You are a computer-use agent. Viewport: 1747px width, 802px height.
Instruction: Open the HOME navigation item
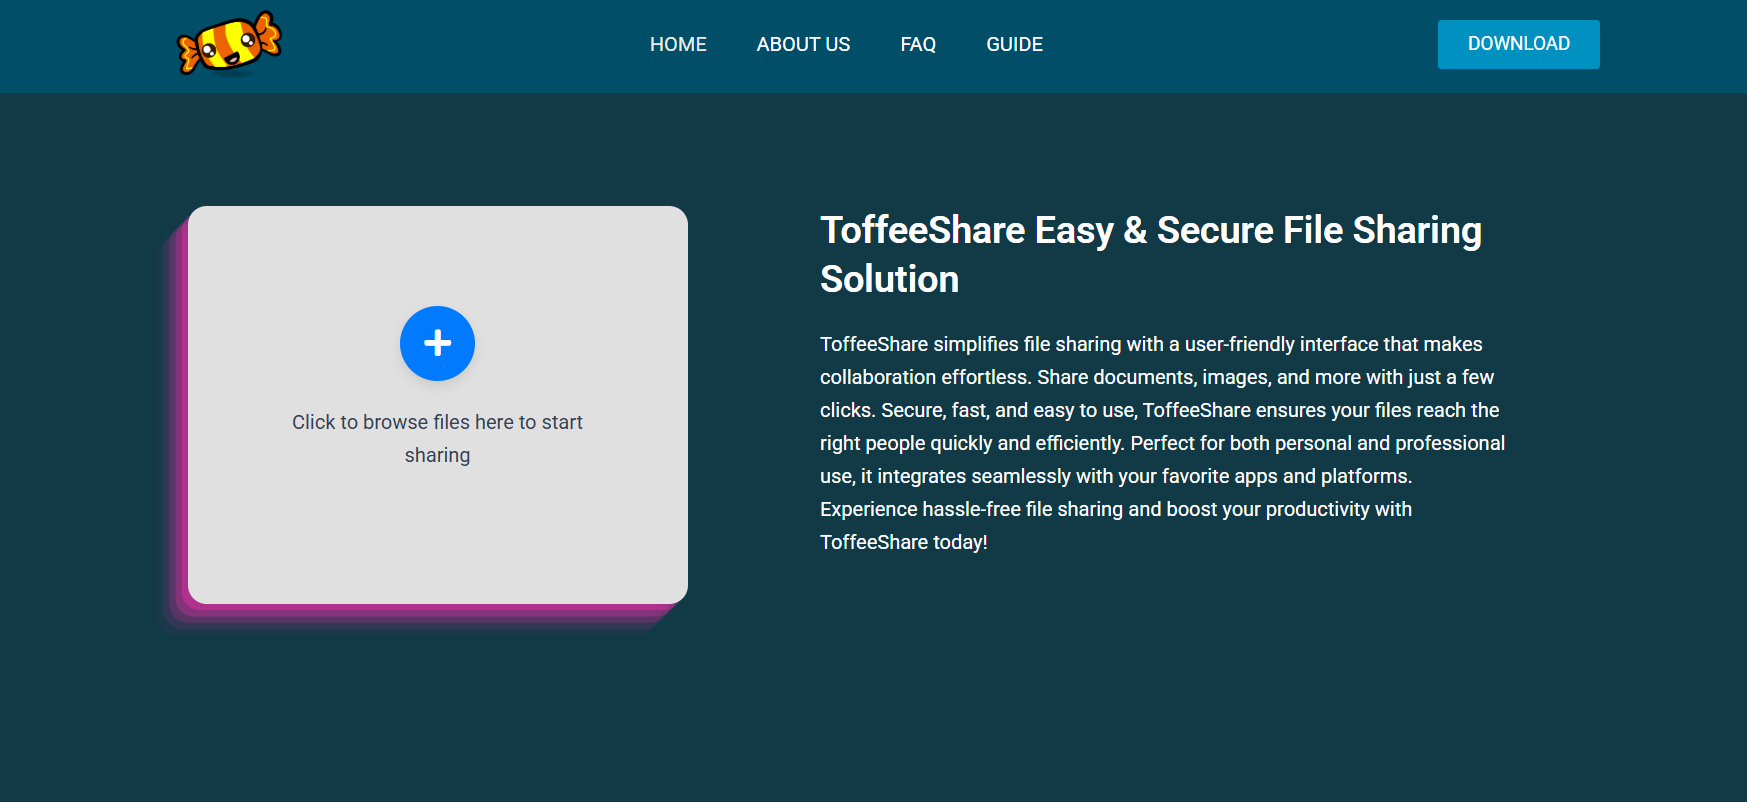tap(678, 44)
